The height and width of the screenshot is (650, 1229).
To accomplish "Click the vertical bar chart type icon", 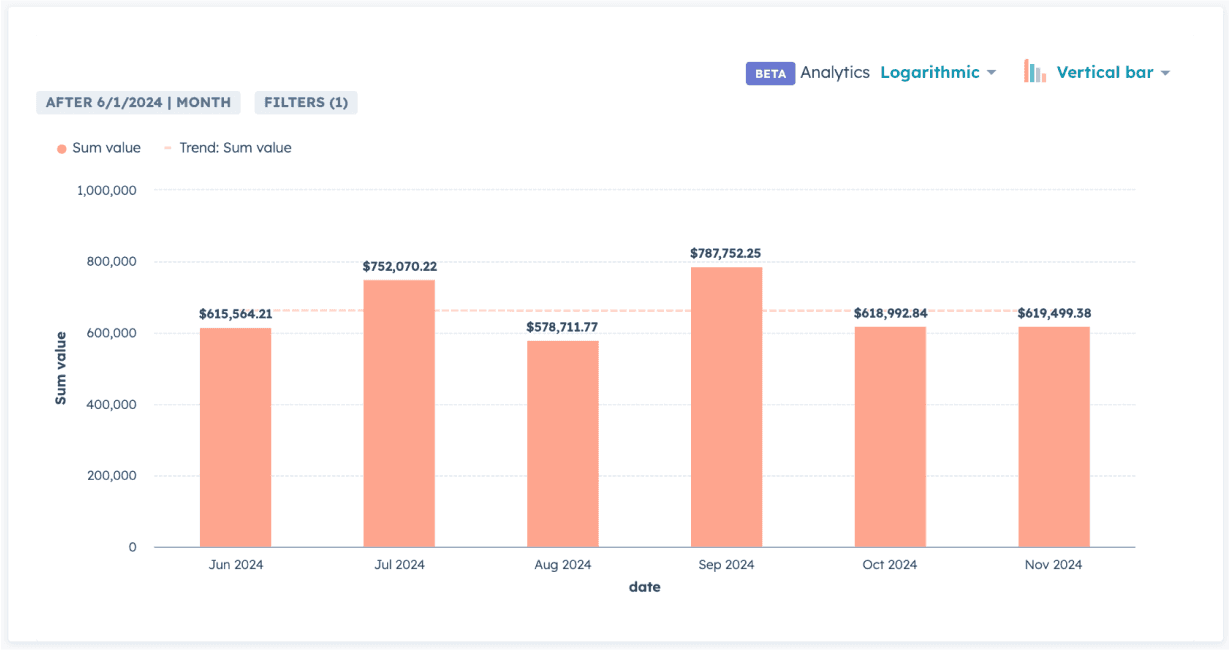I will click(1033, 71).
